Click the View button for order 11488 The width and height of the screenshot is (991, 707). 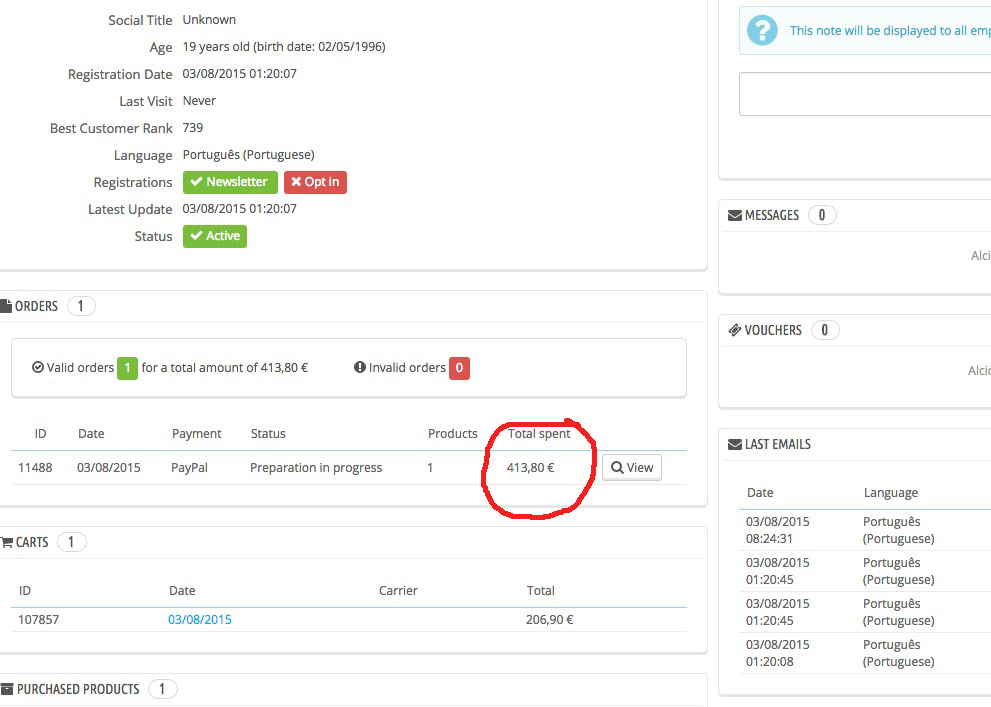tap(631, 468)
